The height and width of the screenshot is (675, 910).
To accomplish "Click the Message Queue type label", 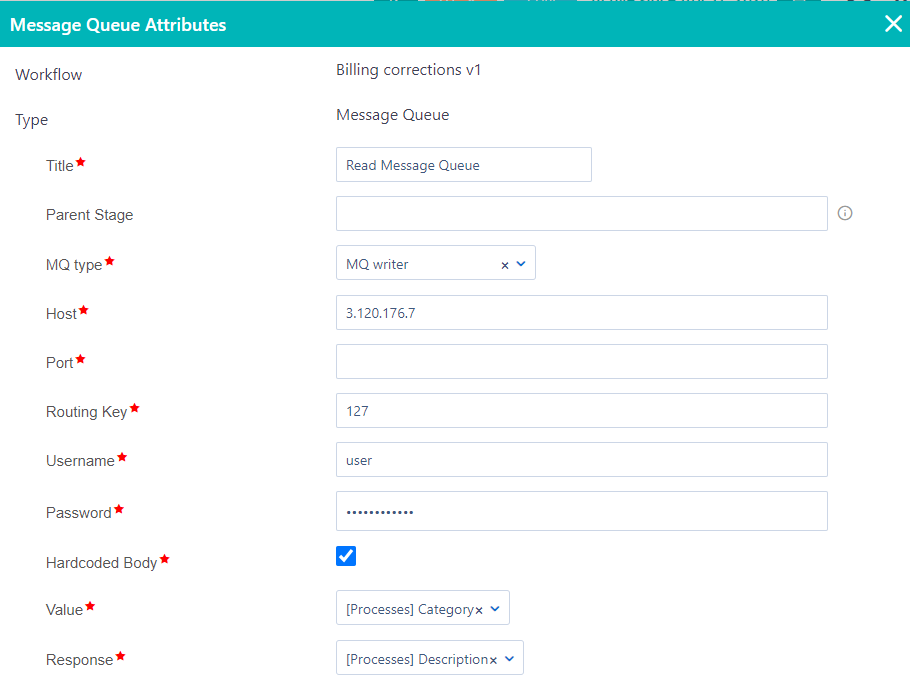I will [x=392, y=115].
